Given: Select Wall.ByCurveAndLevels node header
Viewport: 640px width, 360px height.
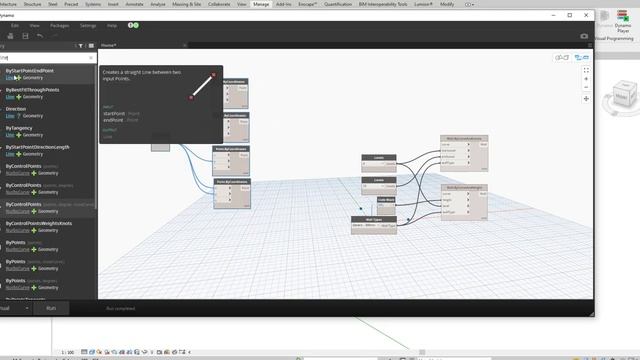Looking at the screenshot, I should pos(464,139).
